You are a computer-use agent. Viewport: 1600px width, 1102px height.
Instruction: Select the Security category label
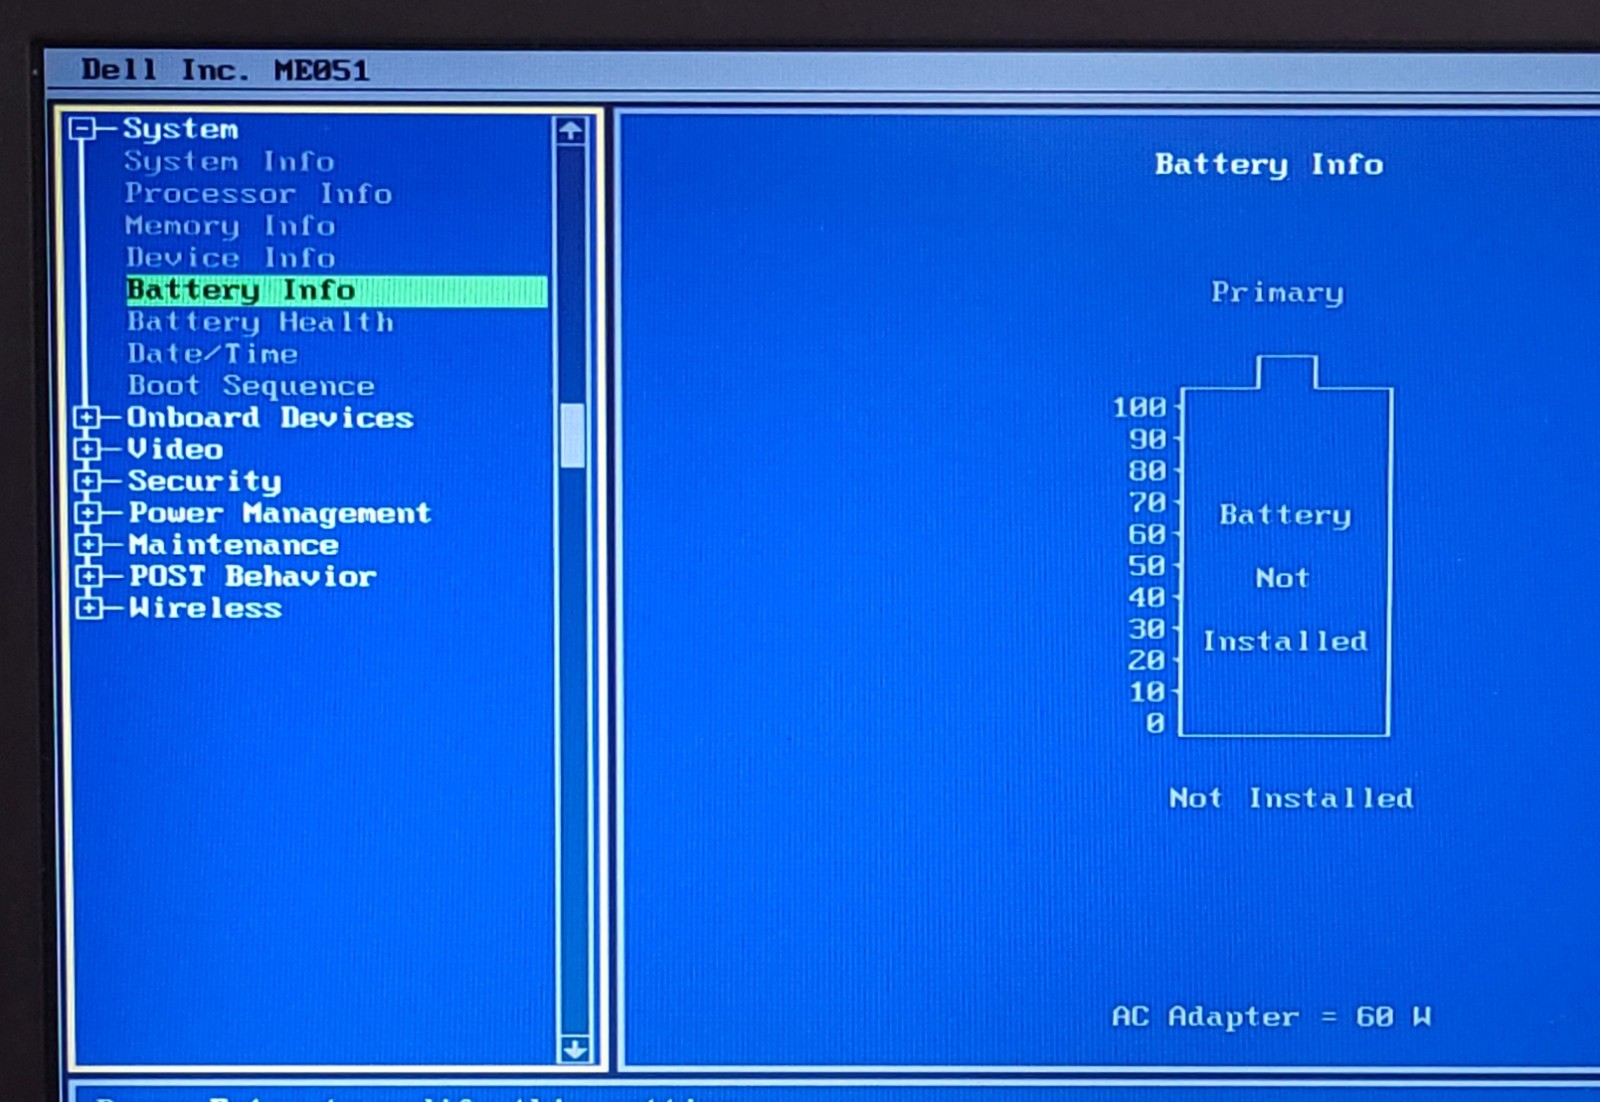click(204, 481)
